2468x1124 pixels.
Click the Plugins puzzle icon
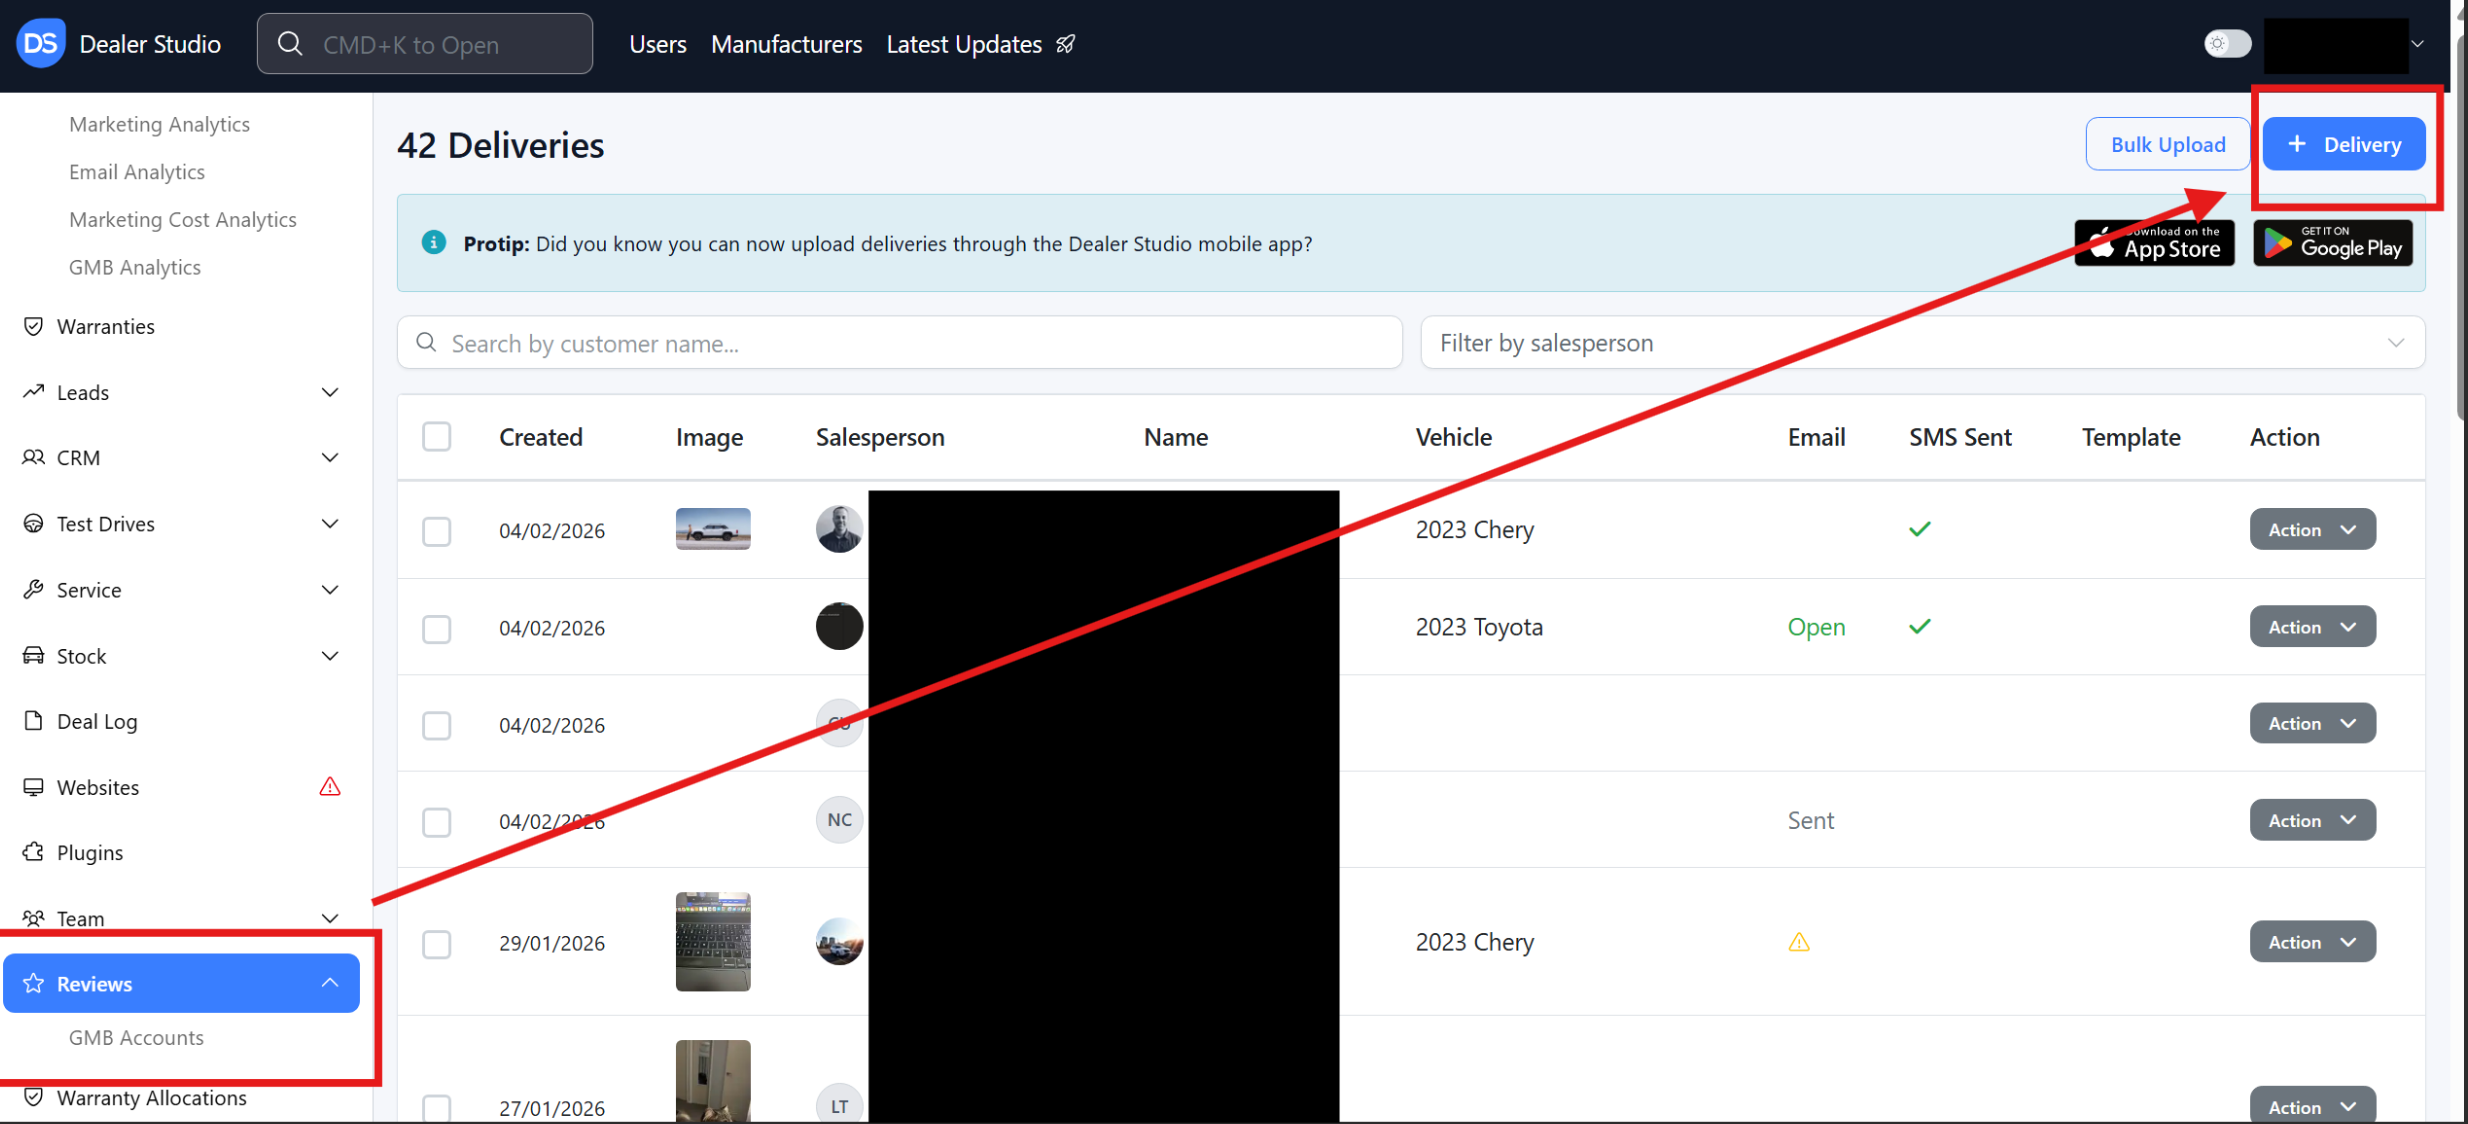33,852
